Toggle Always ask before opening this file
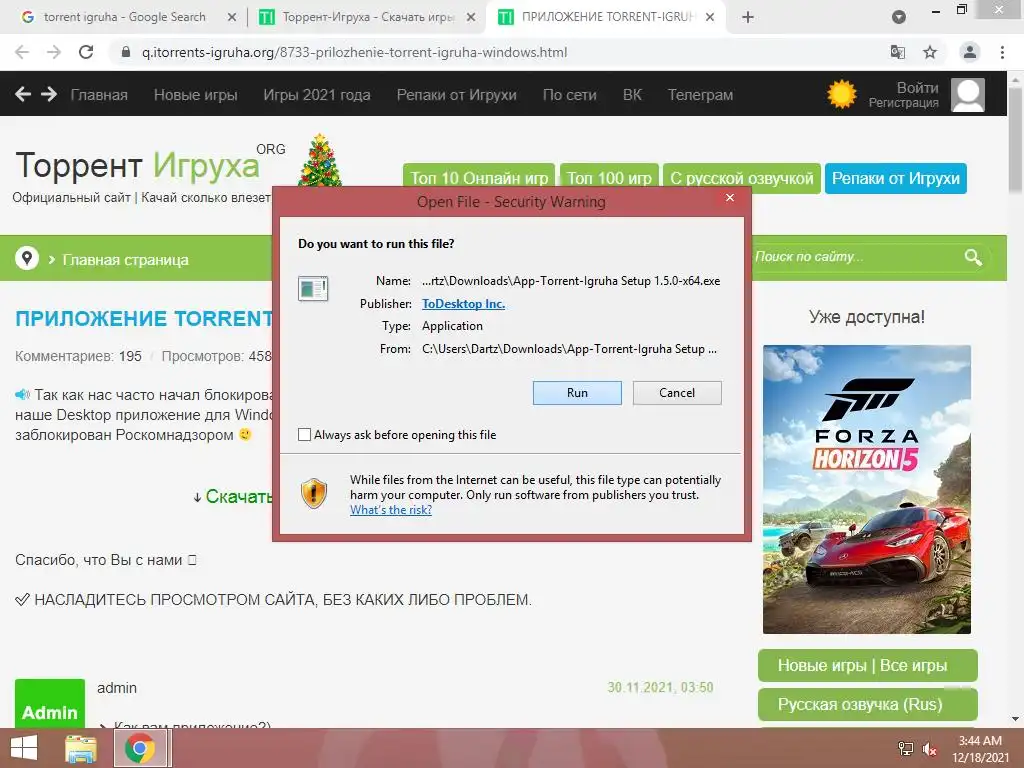Viewport: 1024px width, 768px height. (304, 434)
